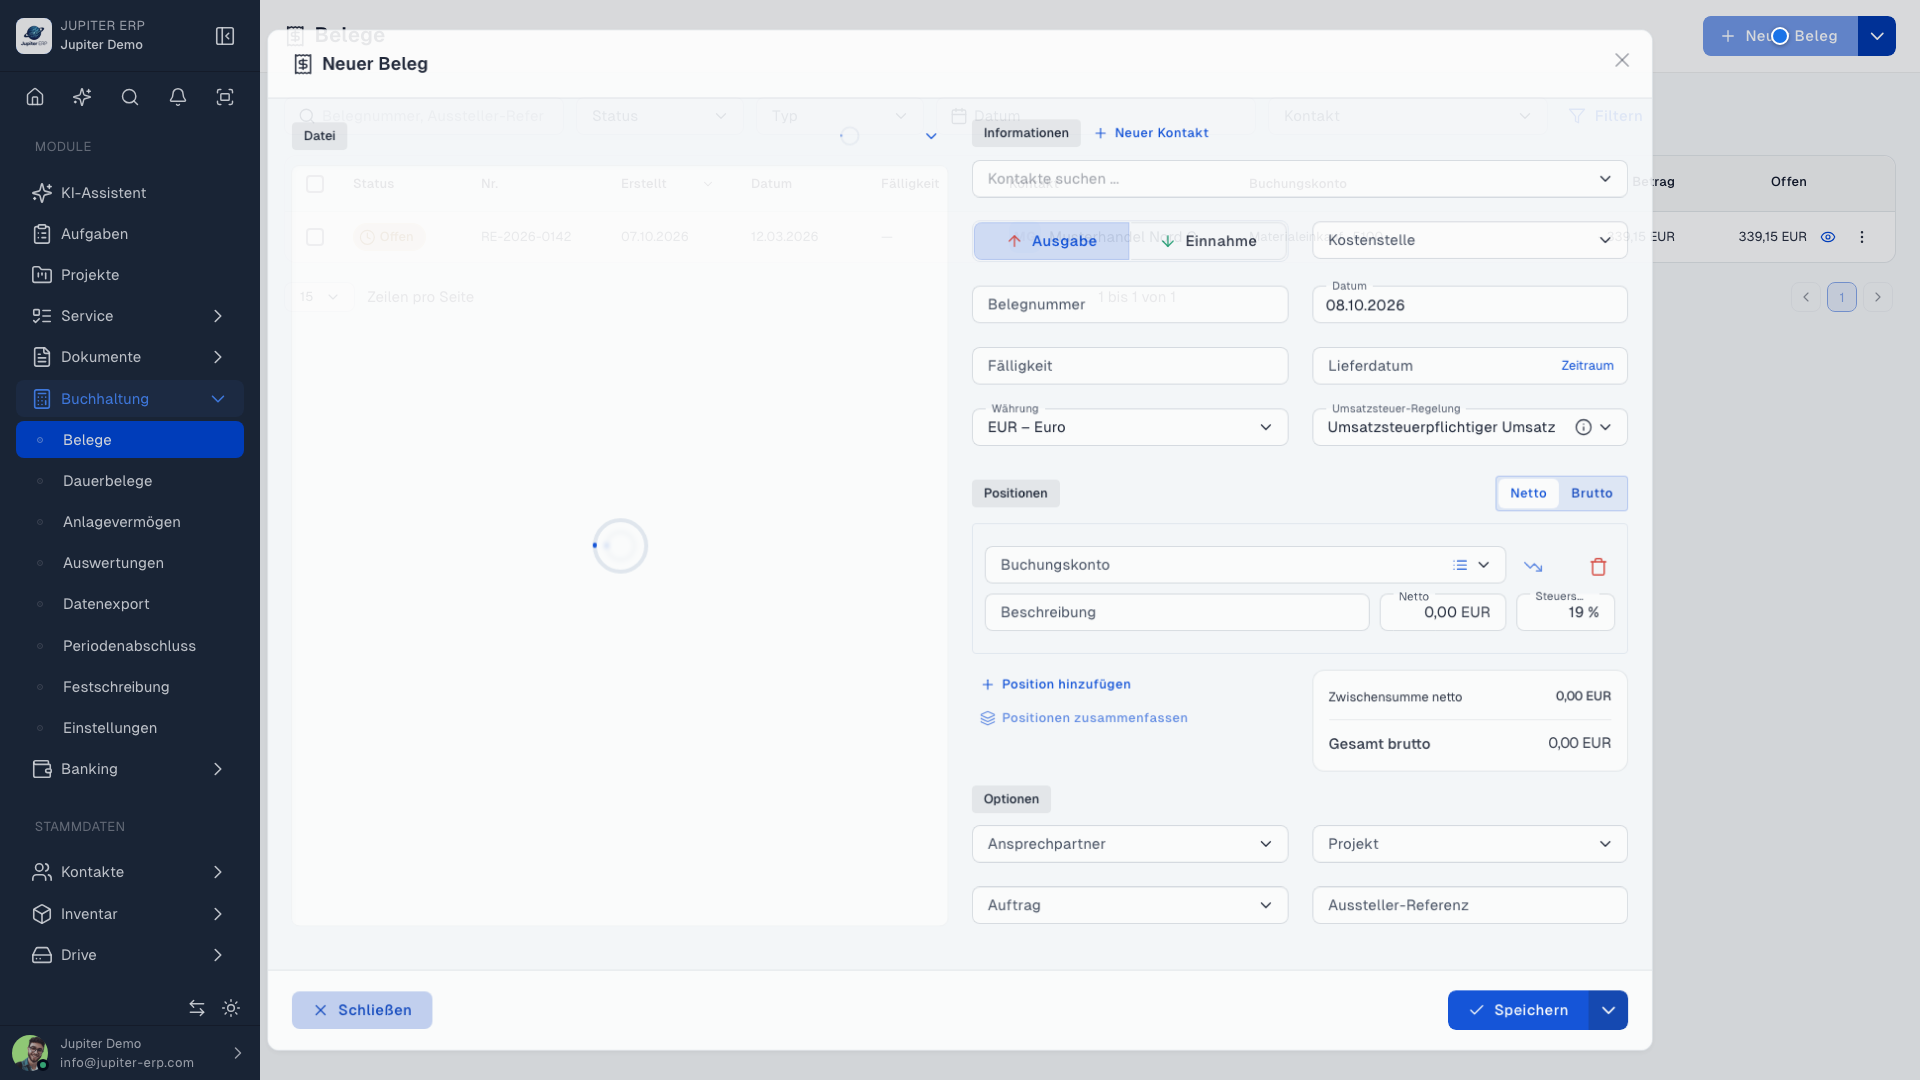1920x1080 pixels.
Task: Close the Neuer Beleg dialog with X
Action: point(1622,61)
